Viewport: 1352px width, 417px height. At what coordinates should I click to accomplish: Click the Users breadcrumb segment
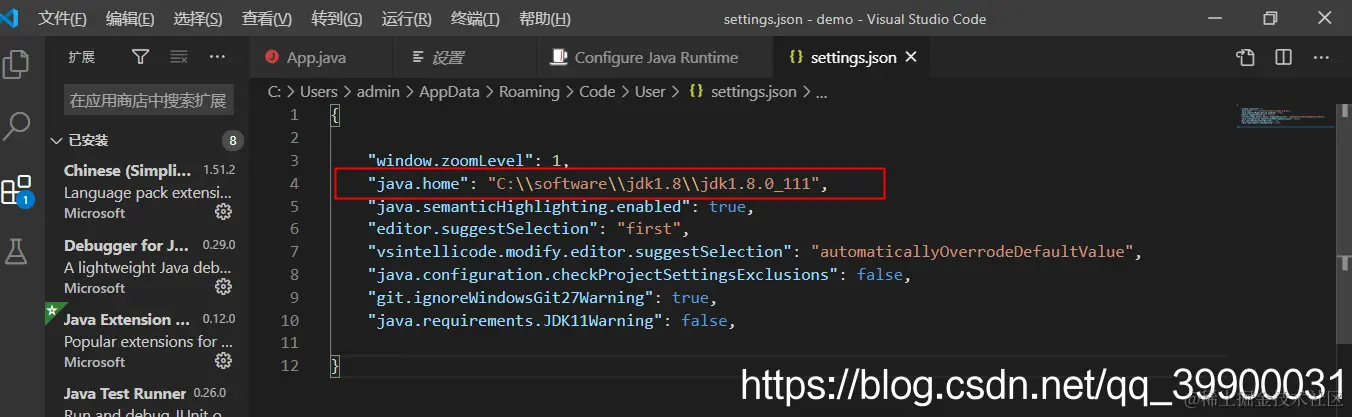(x=319, y=91)
